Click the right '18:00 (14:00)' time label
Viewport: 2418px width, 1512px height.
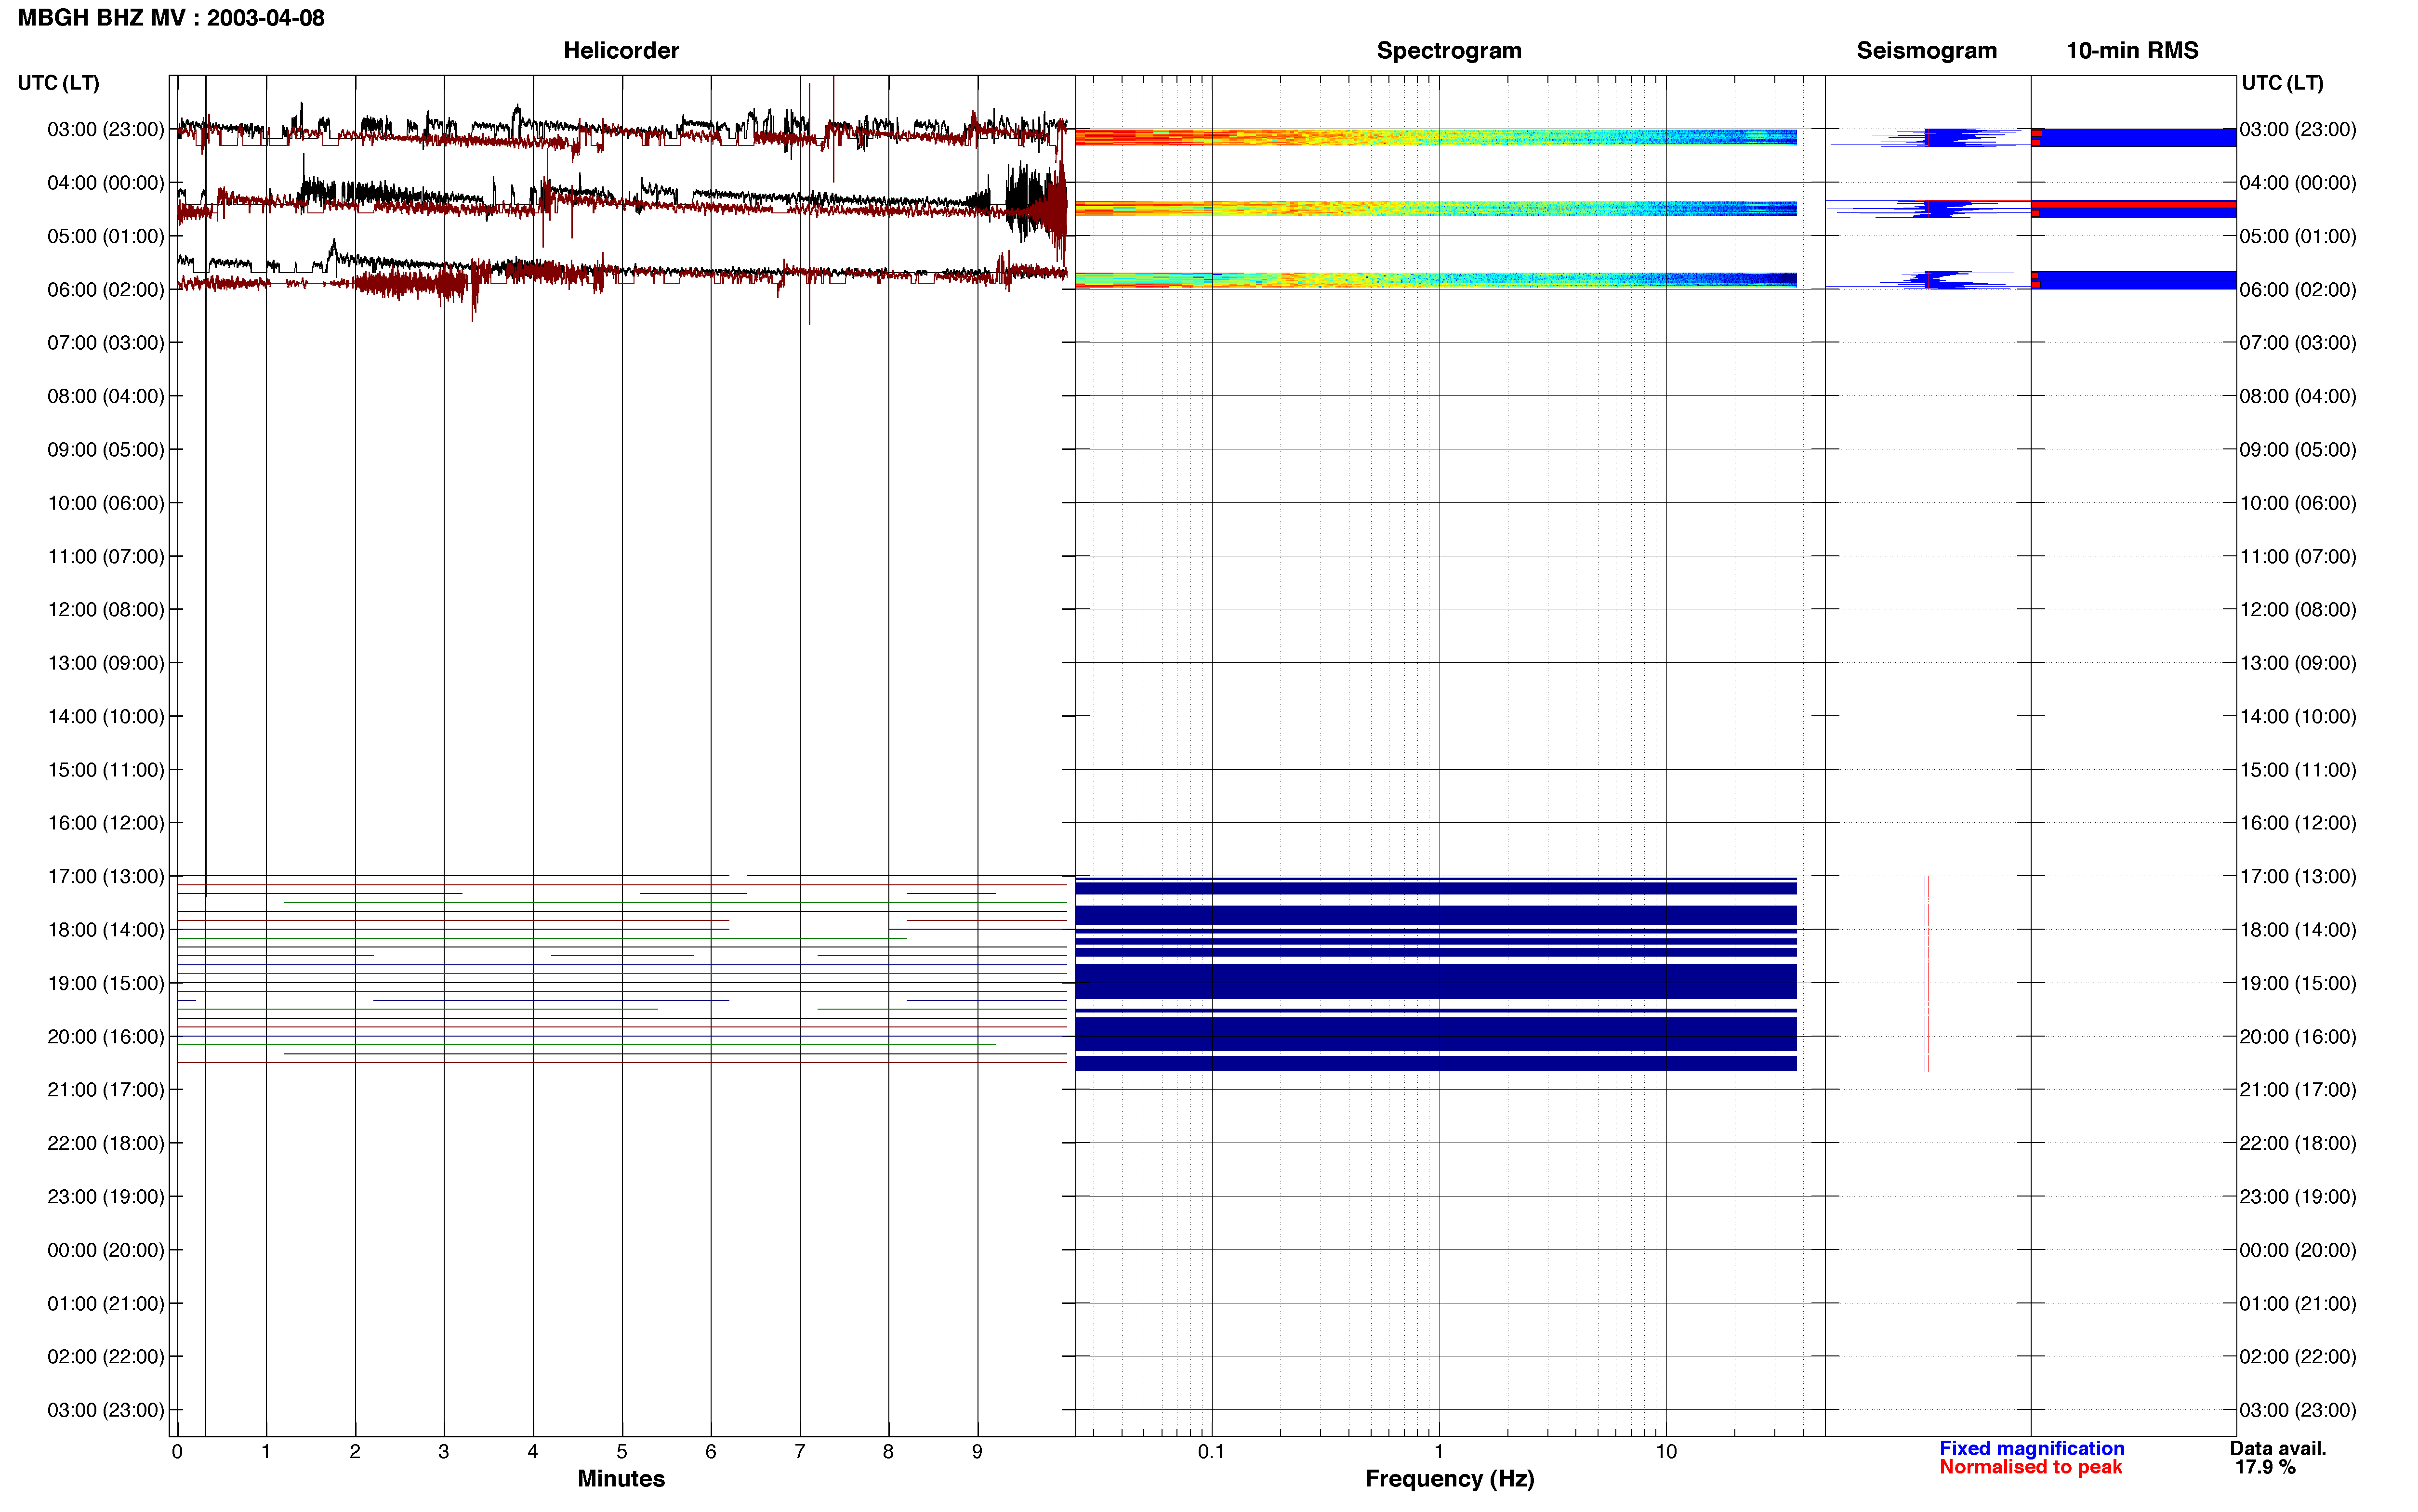[x=2297, y=930]
